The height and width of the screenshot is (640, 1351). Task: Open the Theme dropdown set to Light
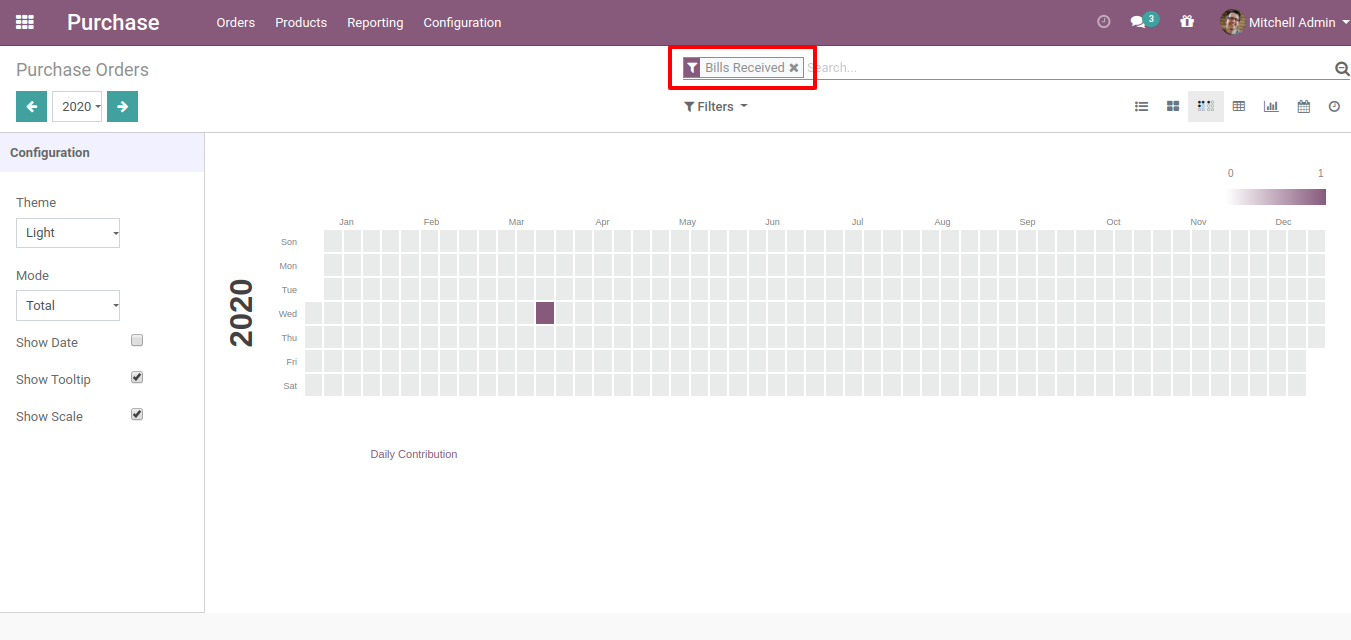(68, 233)
